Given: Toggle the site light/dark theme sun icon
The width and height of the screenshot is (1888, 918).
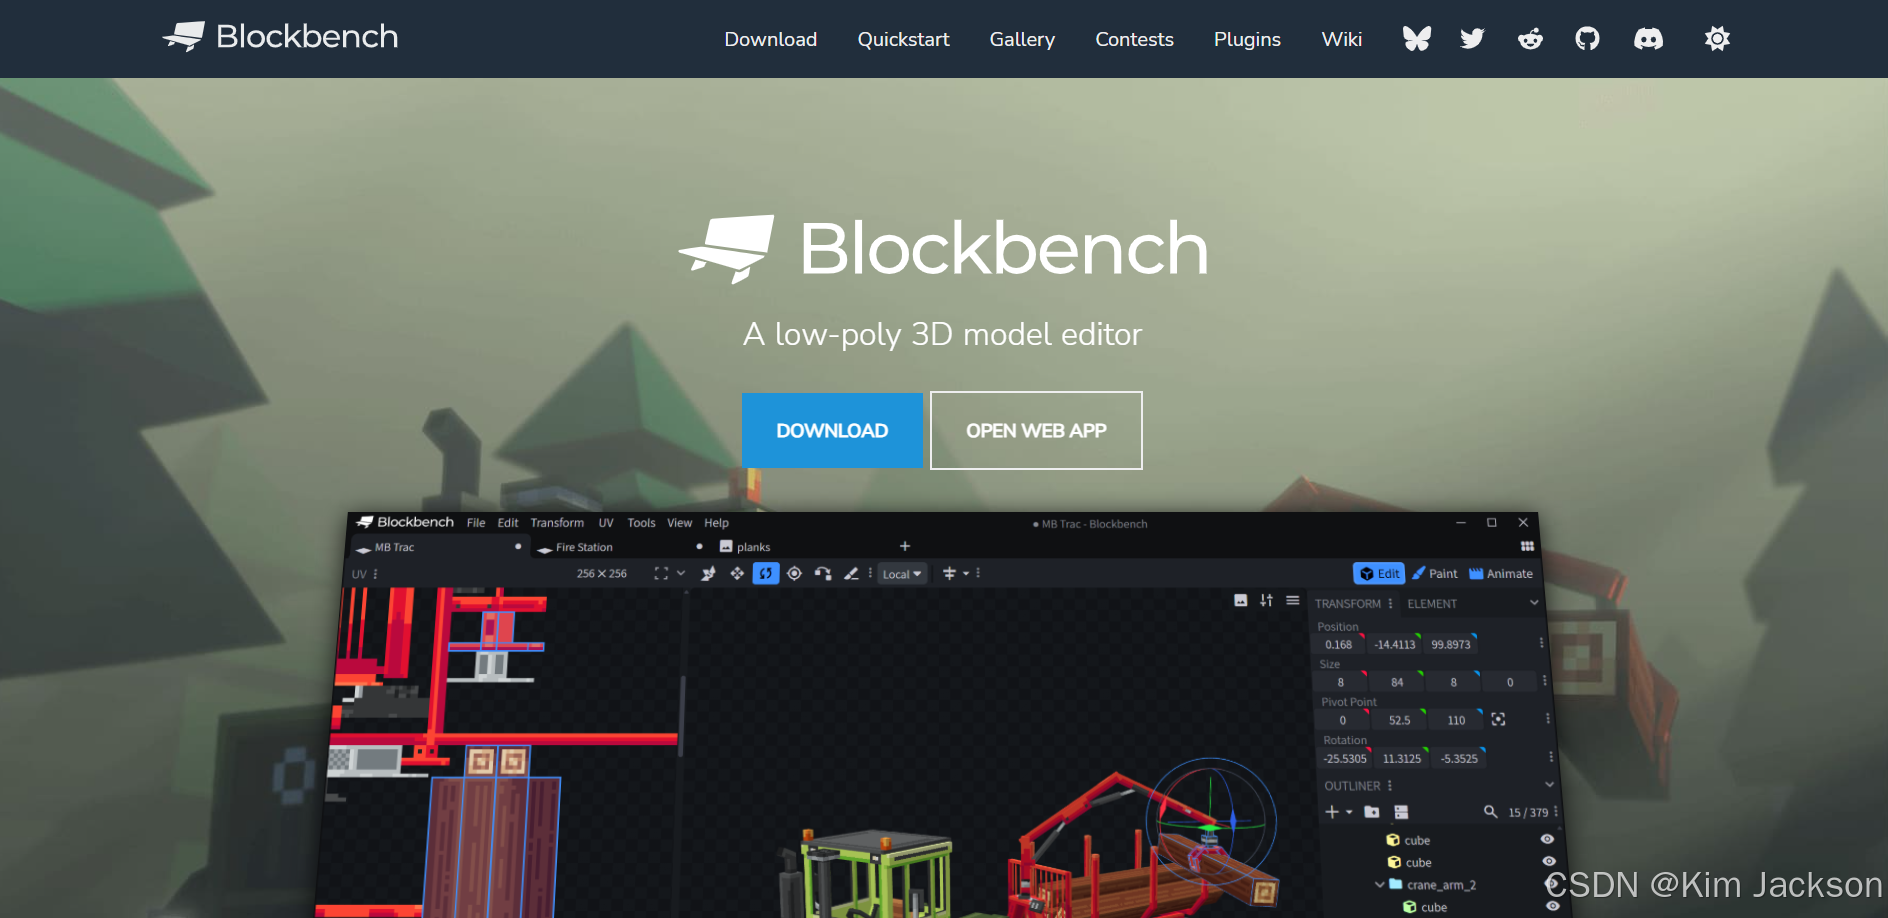Looking at the screenshot, I should coord(1717,39).
